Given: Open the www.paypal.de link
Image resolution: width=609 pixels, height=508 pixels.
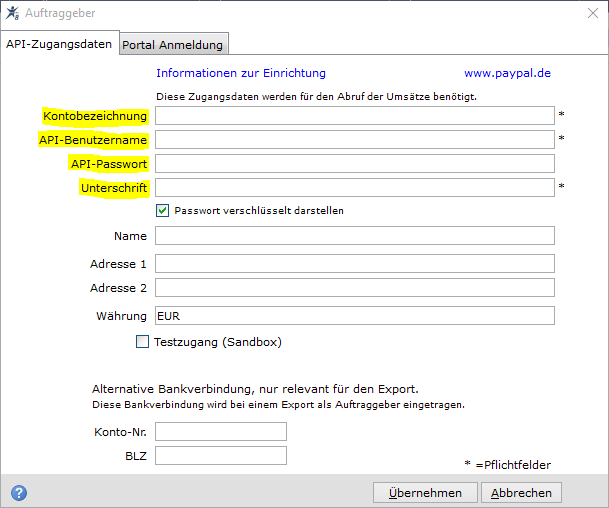Looking at the screenshot, I should click(508, 73).
